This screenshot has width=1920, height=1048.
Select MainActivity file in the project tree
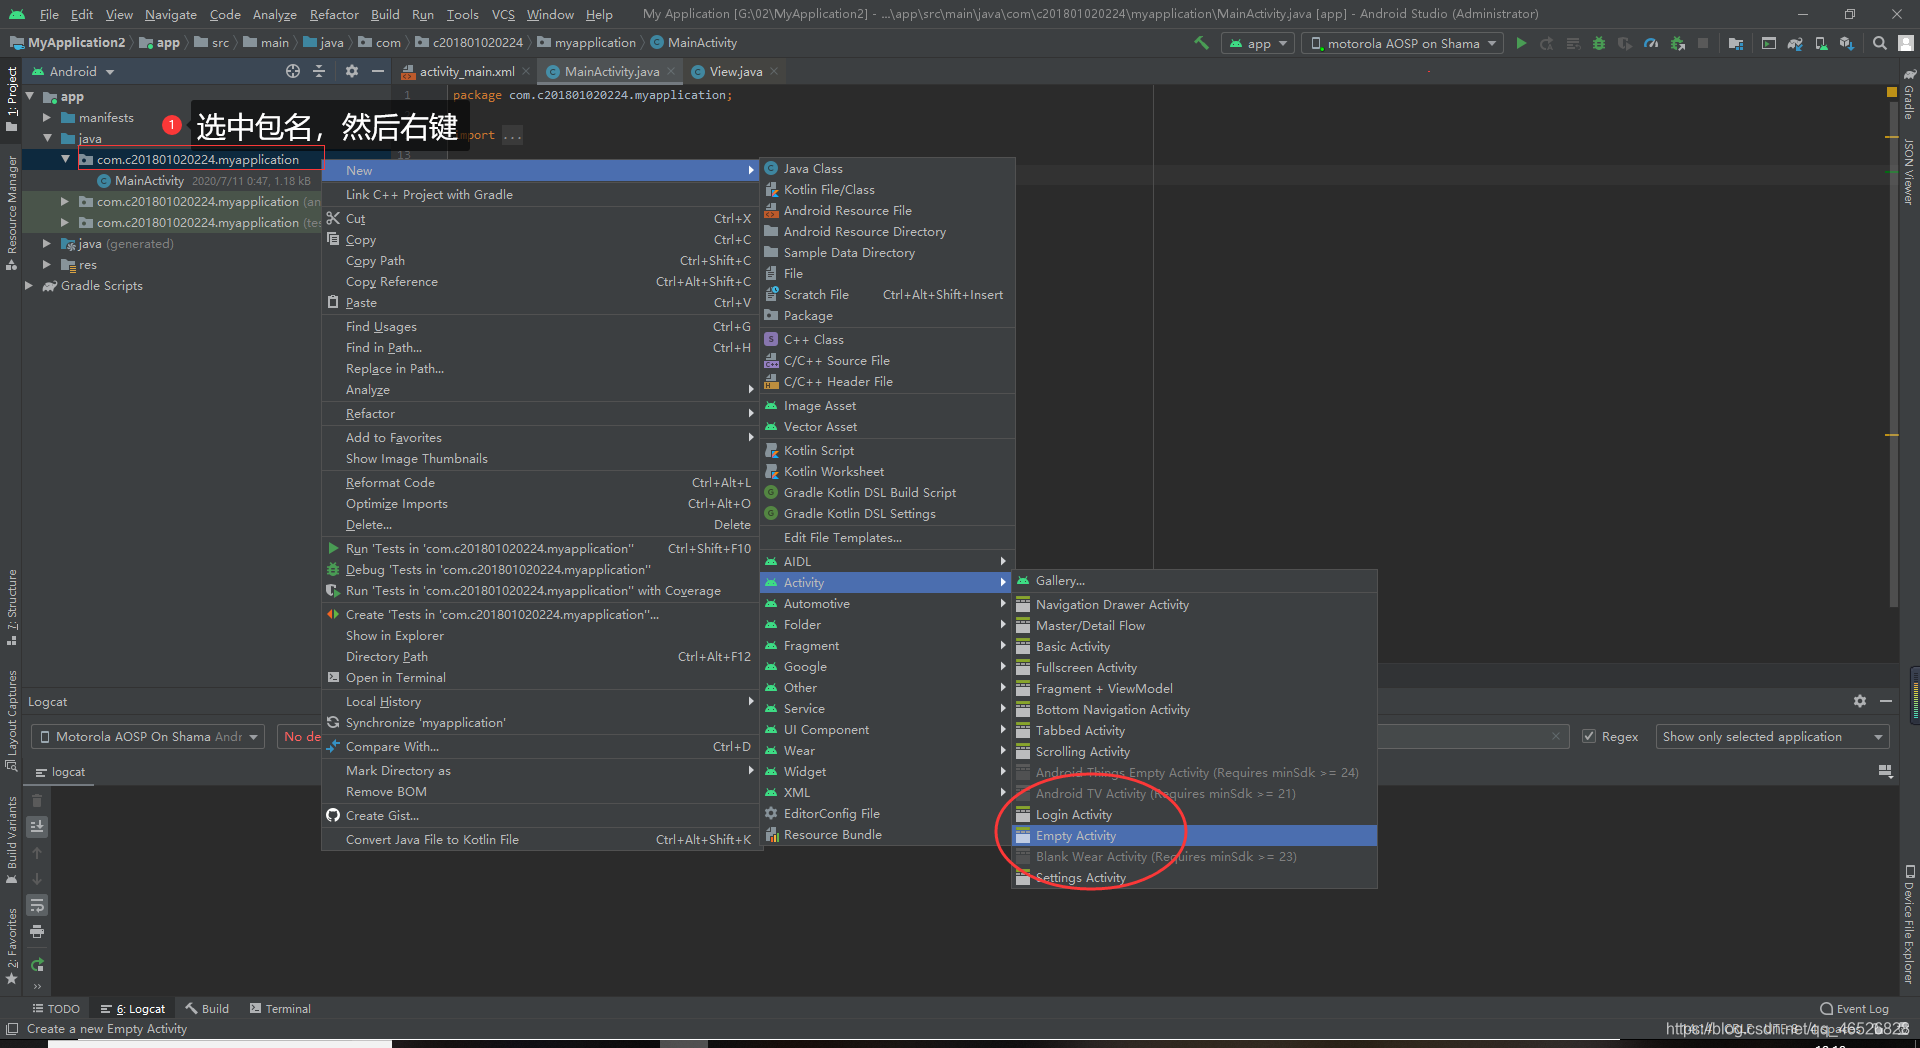click(x=149, y=181)
